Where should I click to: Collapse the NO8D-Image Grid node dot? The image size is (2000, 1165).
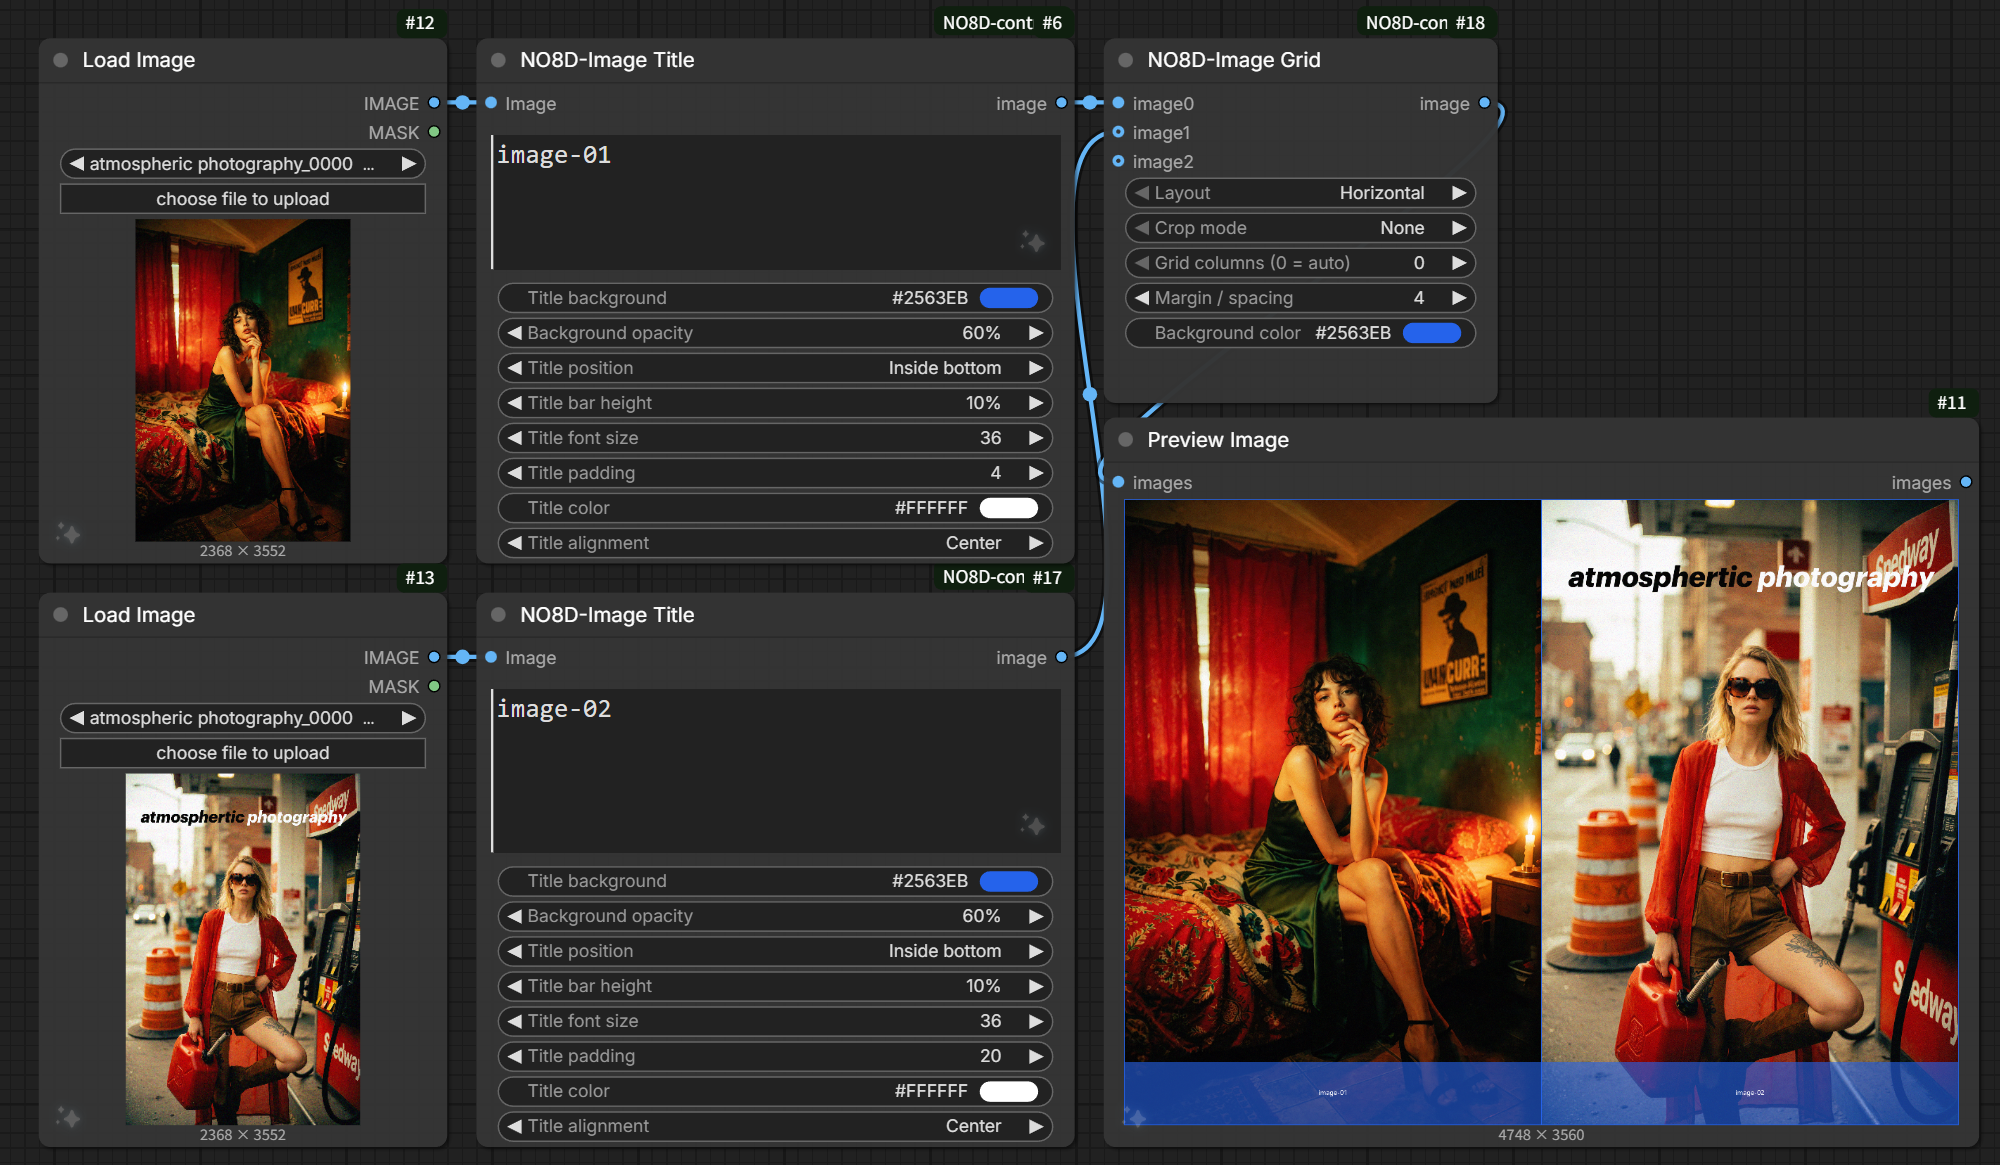1126,60
